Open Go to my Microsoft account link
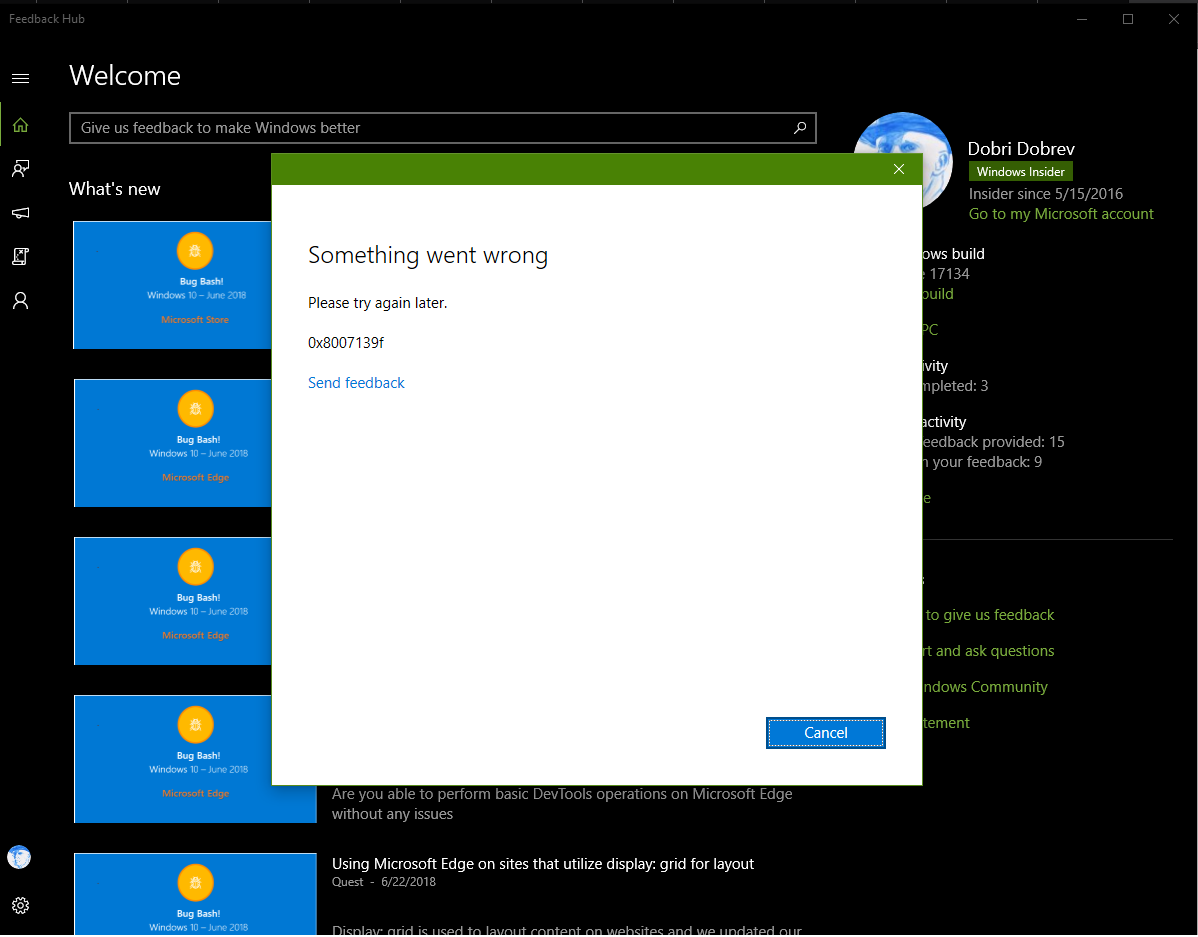This screenshot has width=1198, height=937. pos(1060,214)
